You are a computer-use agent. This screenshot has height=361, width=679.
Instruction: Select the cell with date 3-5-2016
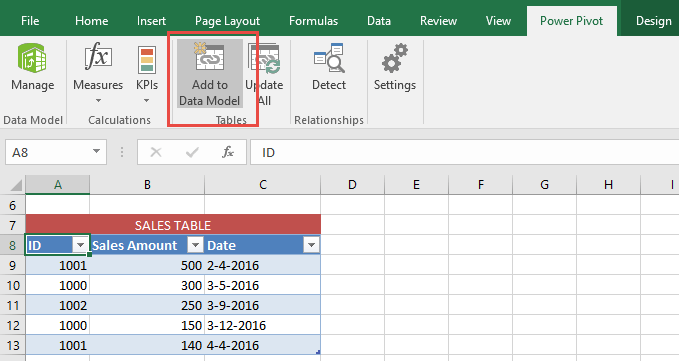tap(263, 285)
